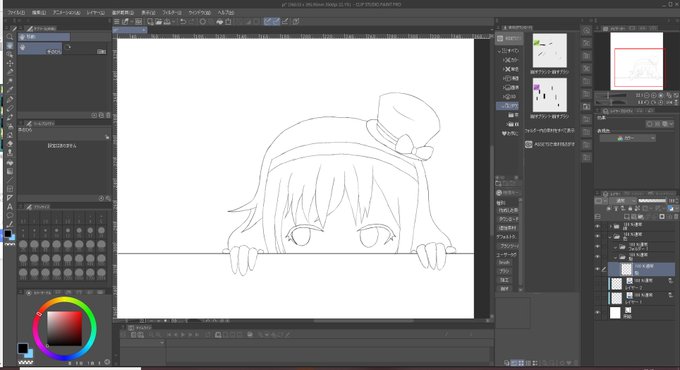
Task: Click the 作成した素材 tag button
Action: 508,210
